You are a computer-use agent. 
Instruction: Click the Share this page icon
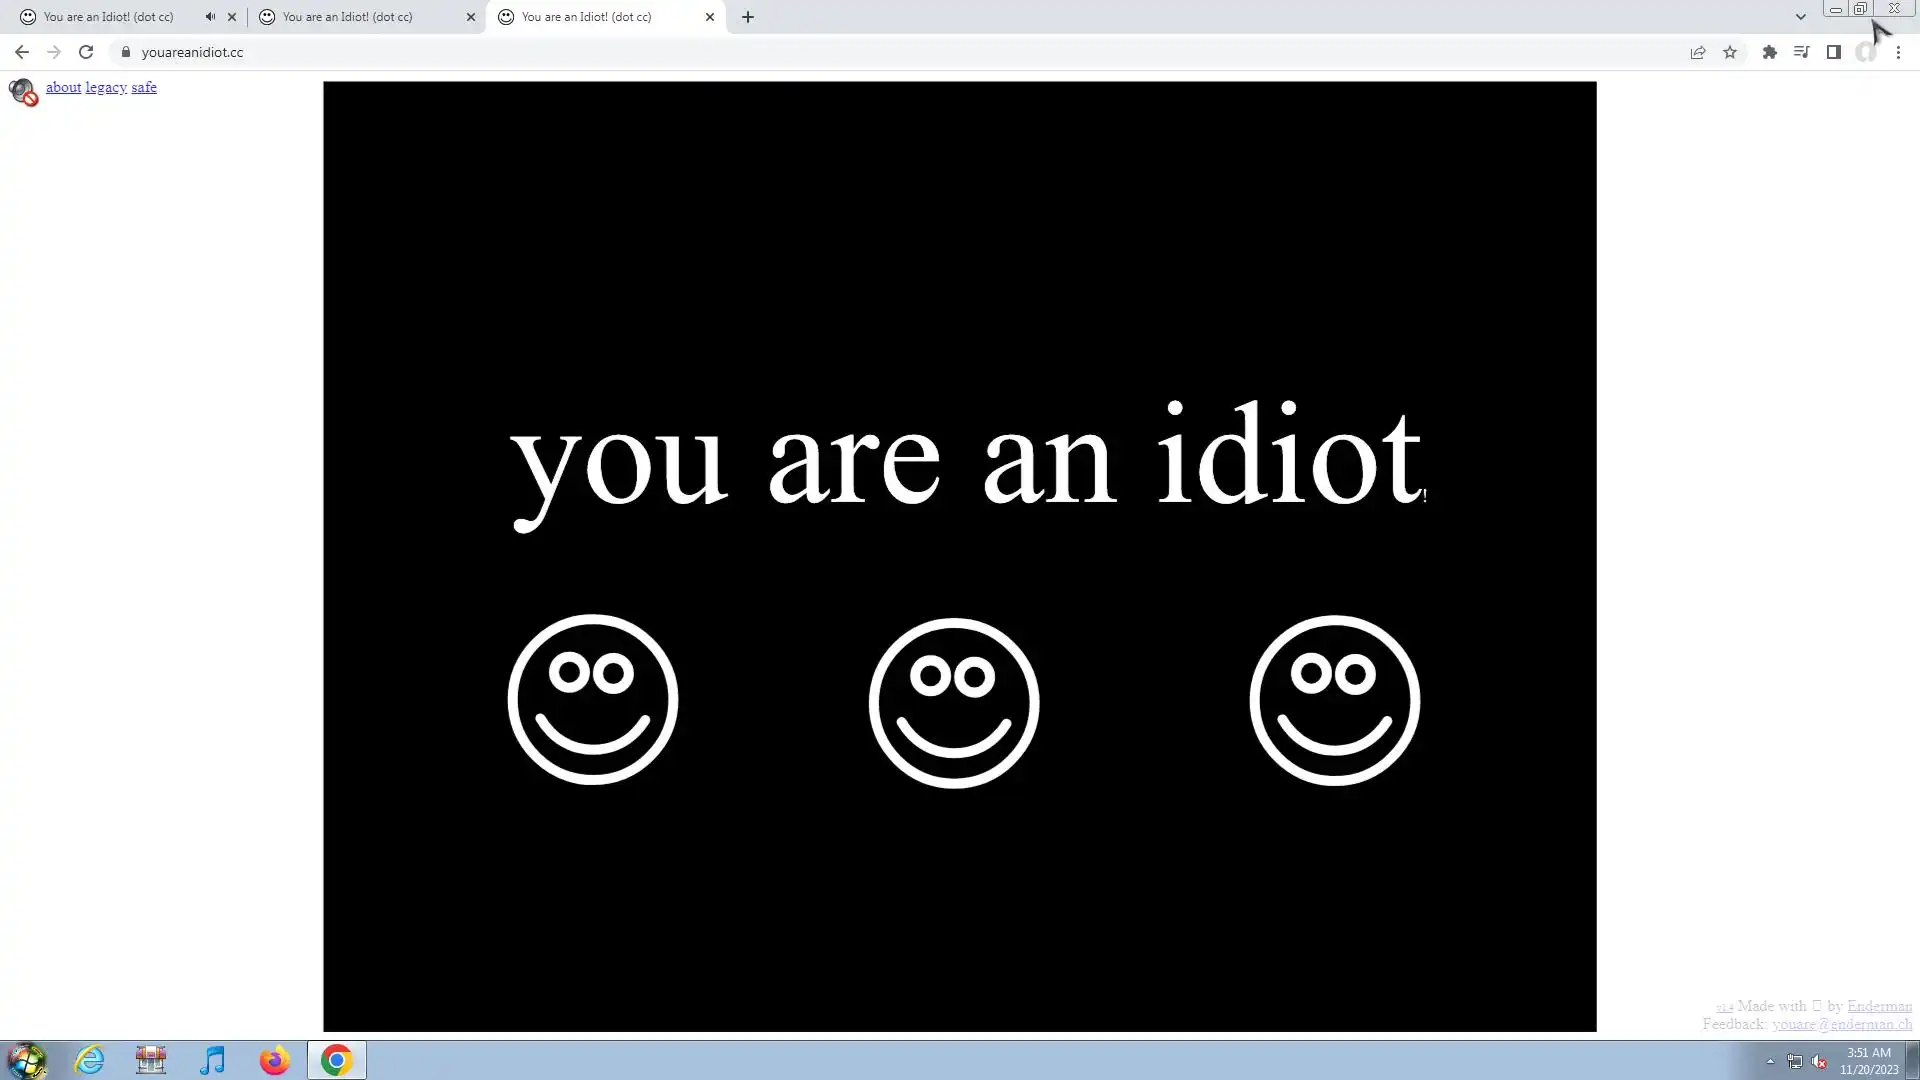1697,52
